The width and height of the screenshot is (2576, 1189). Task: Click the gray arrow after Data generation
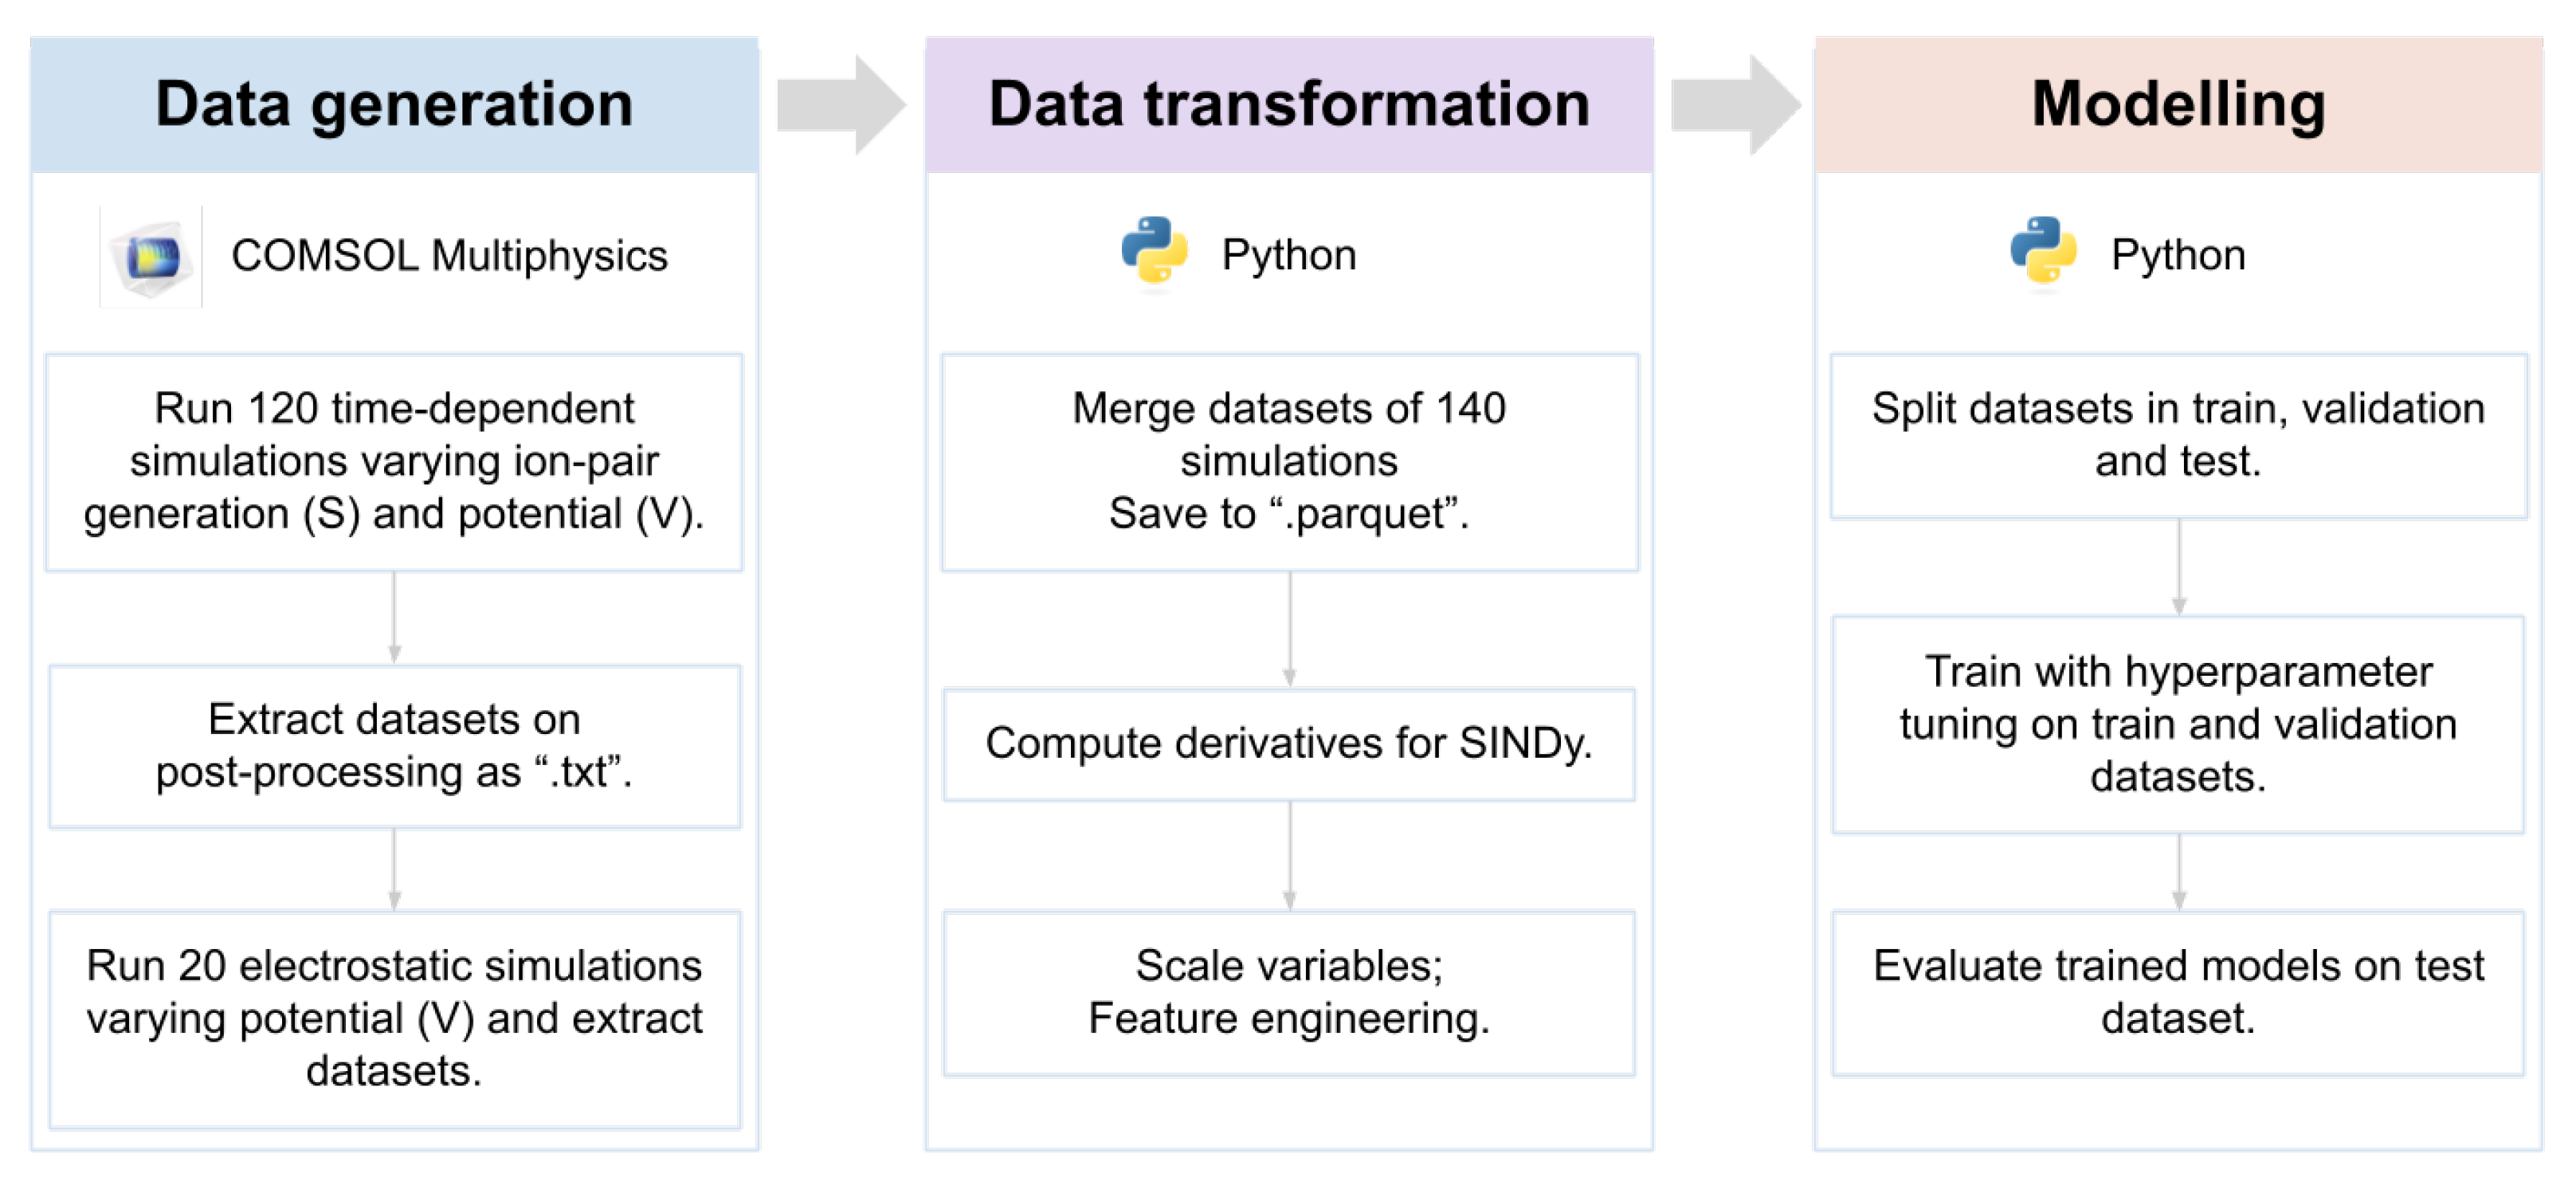pos(840,105)
